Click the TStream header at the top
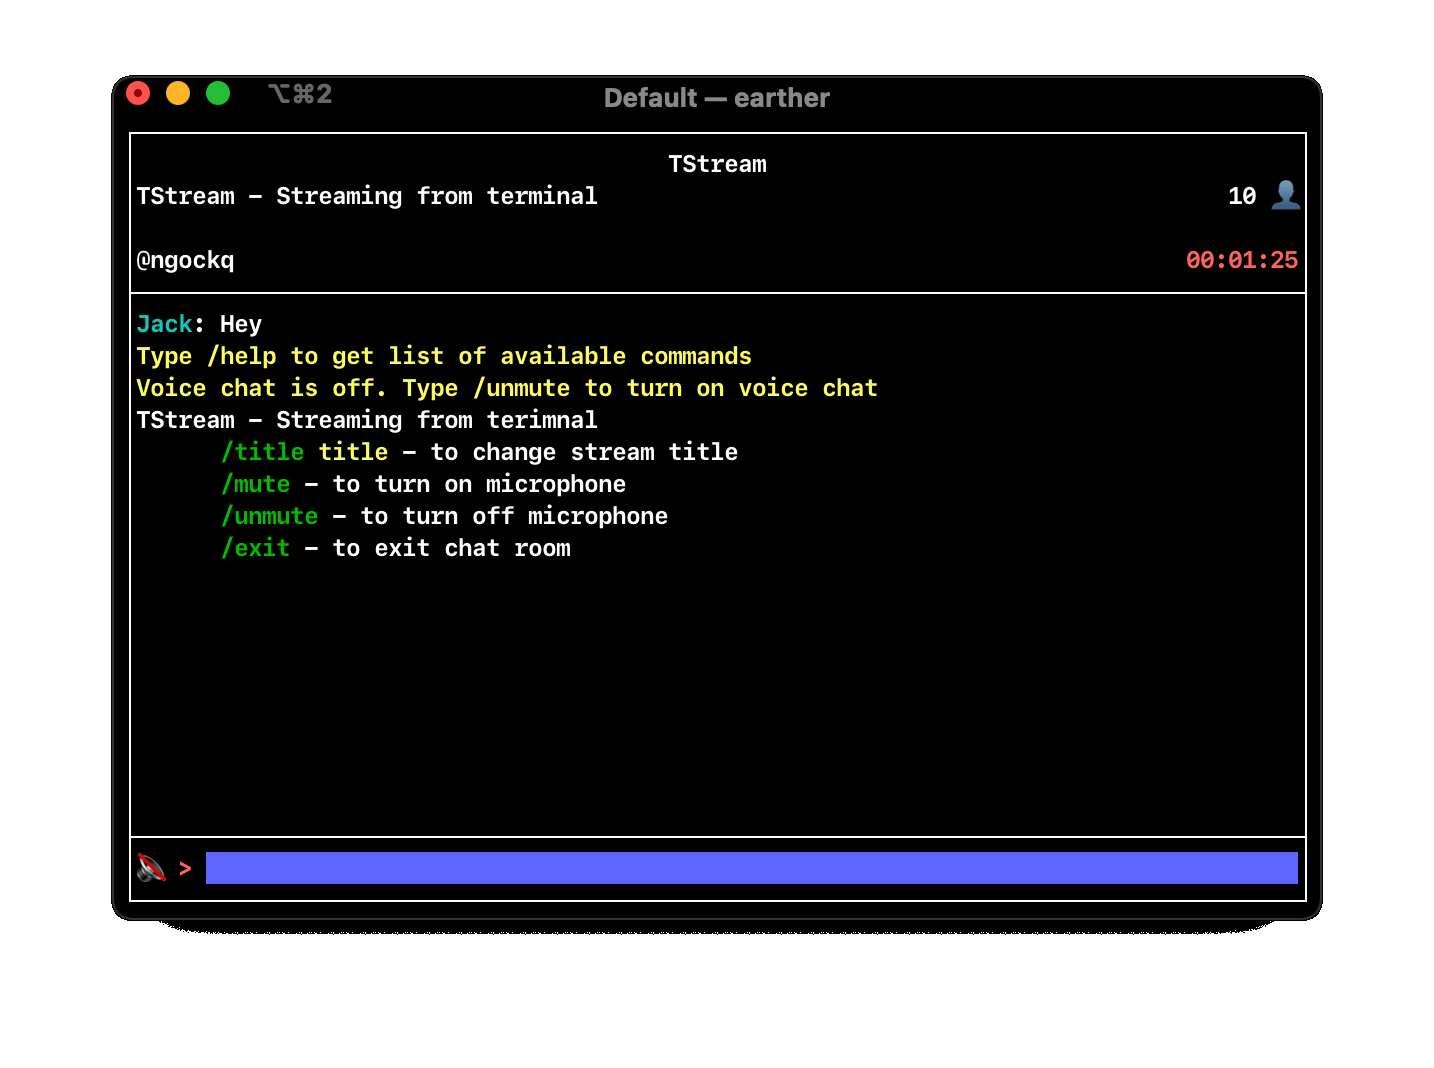The width and height of the screenshot is (1434, 1068). click(717, 164)
